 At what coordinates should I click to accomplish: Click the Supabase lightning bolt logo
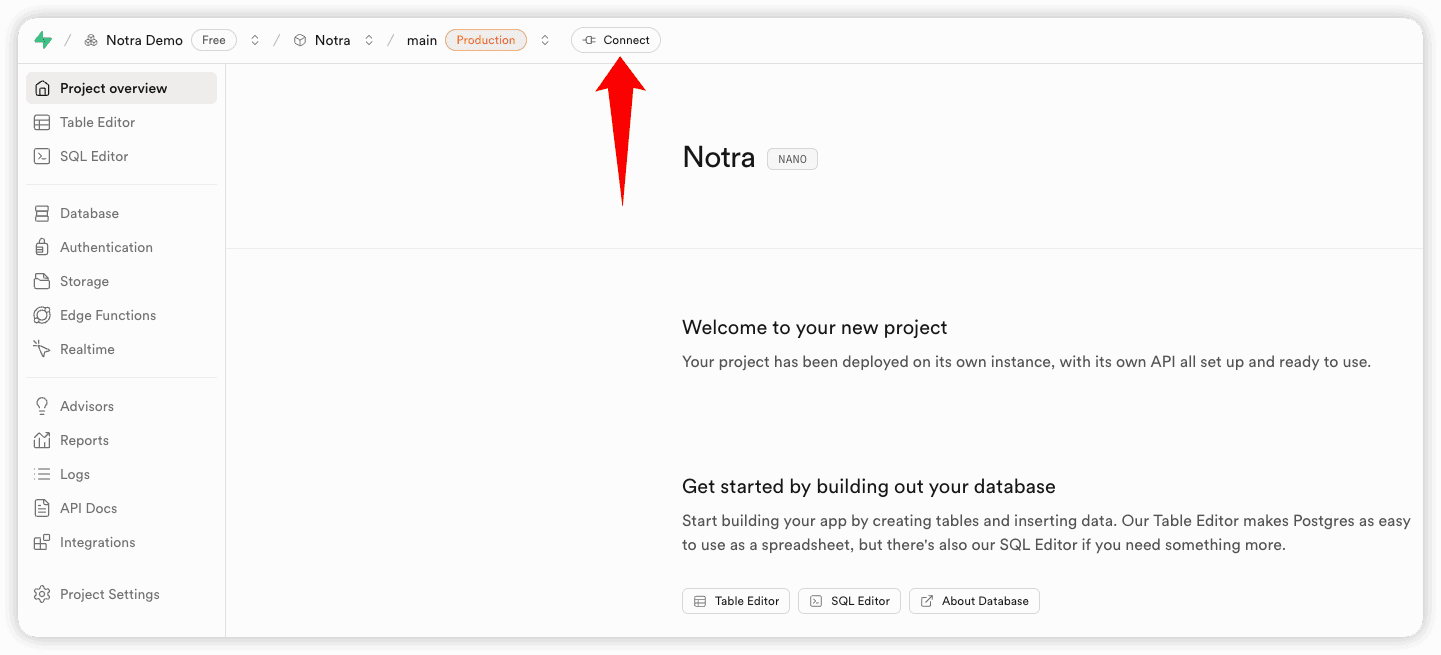click(43, 40)
